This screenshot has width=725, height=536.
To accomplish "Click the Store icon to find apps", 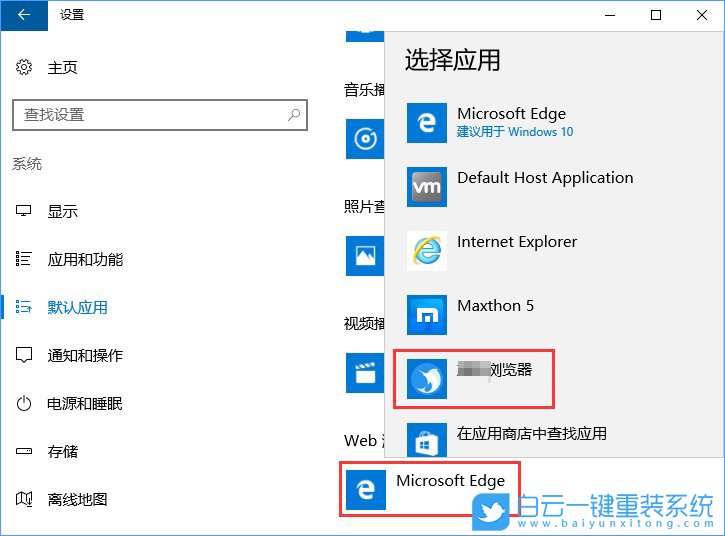I will (427, 441).
